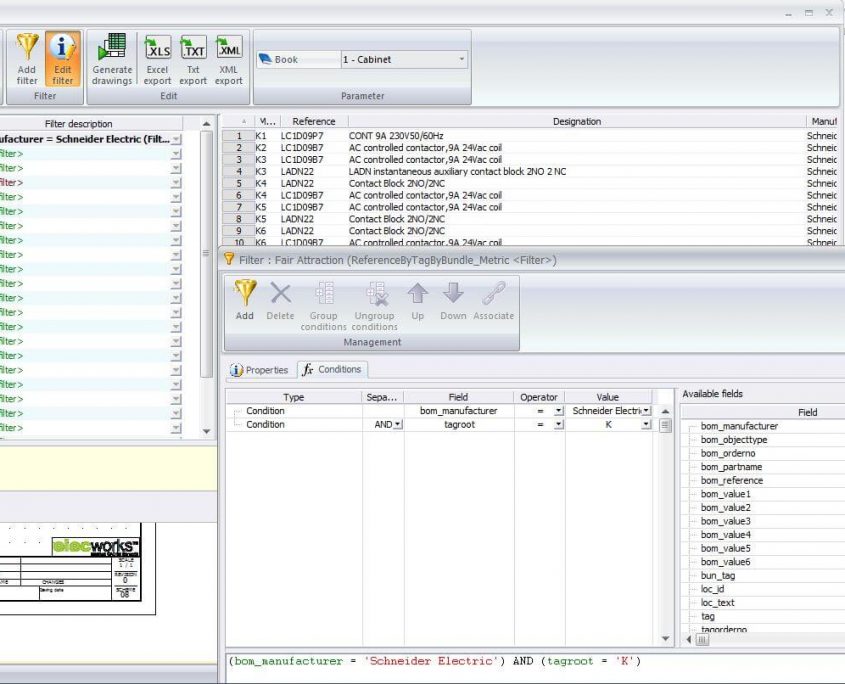Select the Schneider Electric filter description row
This screenshot has height=684, width=845.
(x=89, y=139)
